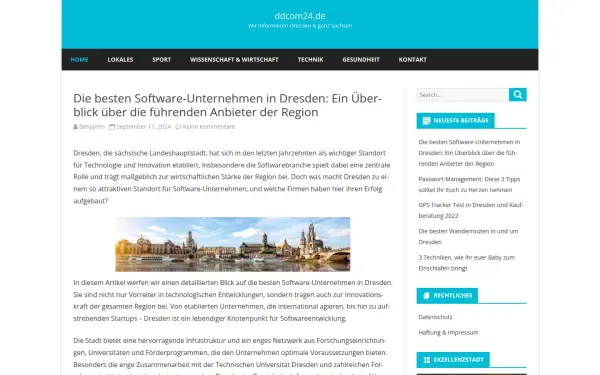The height and width of the screenshot is (375, 600).
Task: Select the TECHNIK menu item
Action: 310,60
